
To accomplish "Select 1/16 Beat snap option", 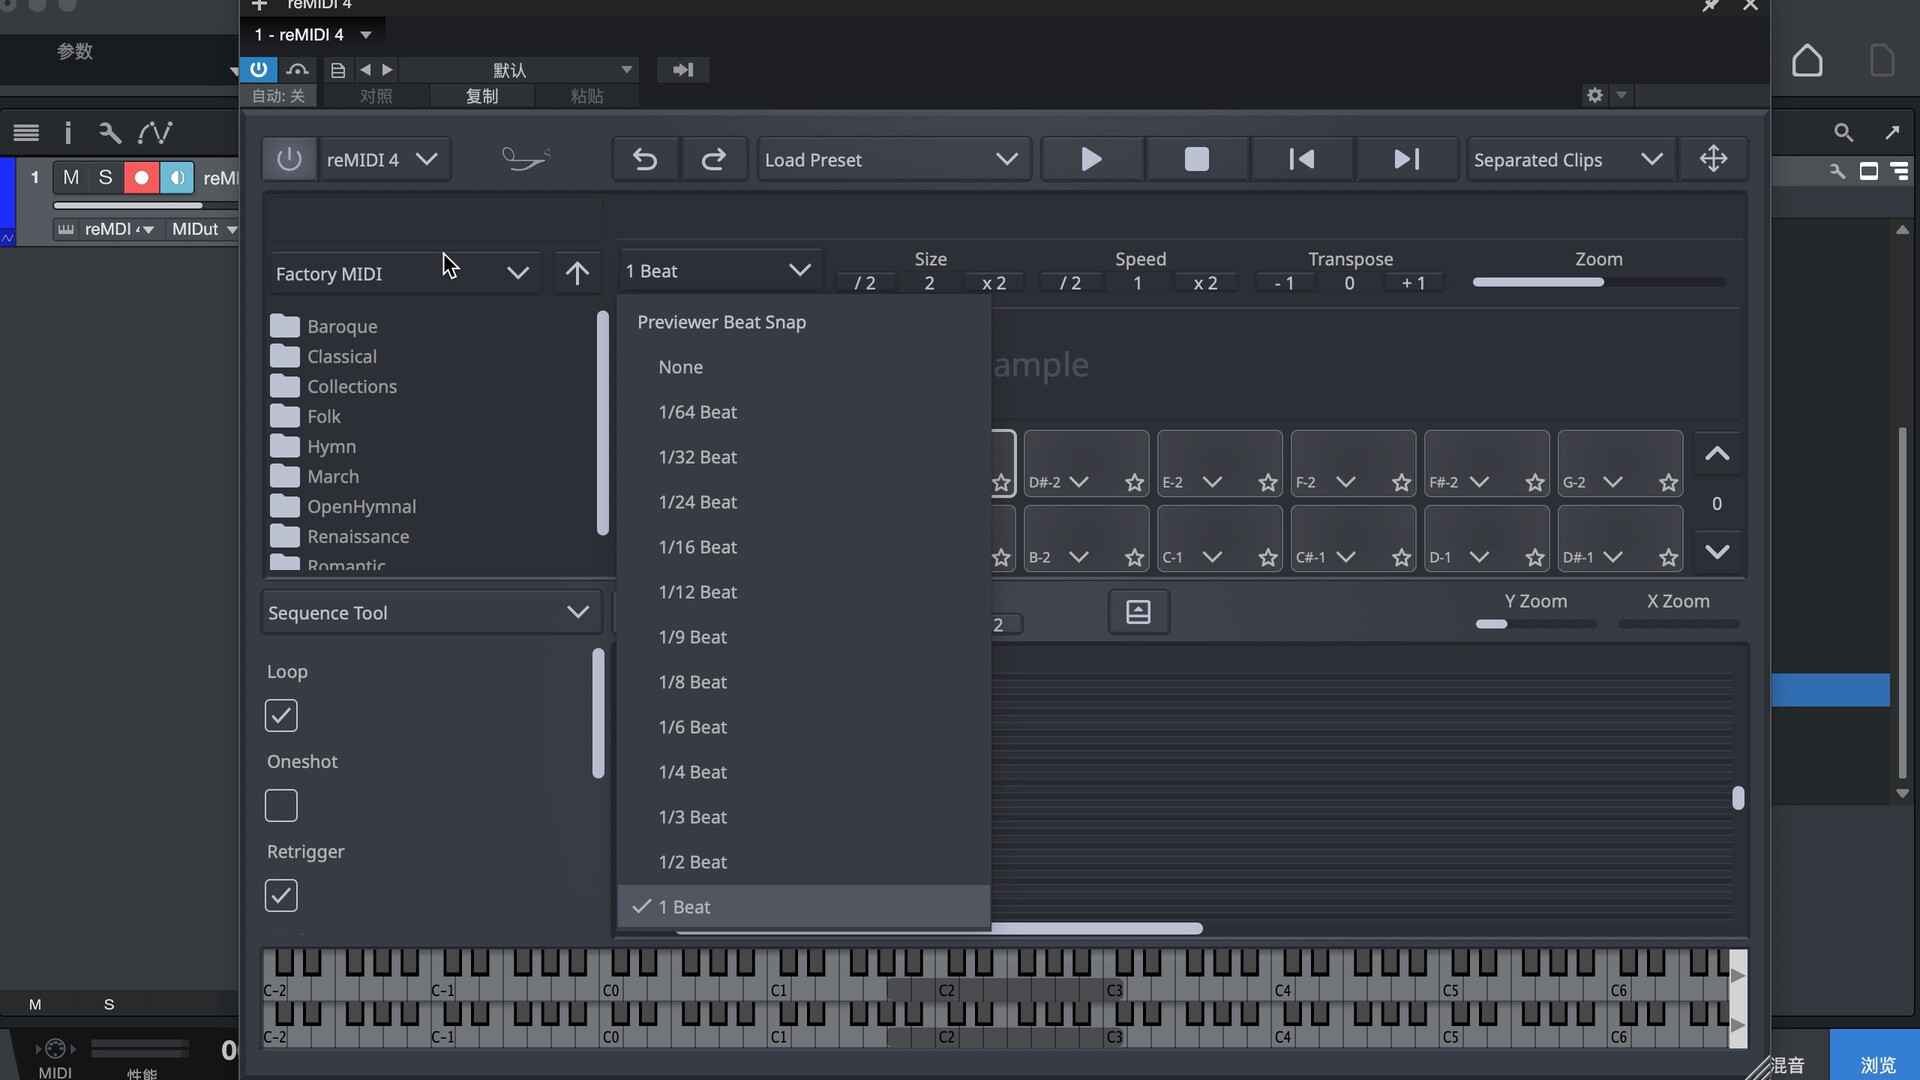I will point(804,547).
